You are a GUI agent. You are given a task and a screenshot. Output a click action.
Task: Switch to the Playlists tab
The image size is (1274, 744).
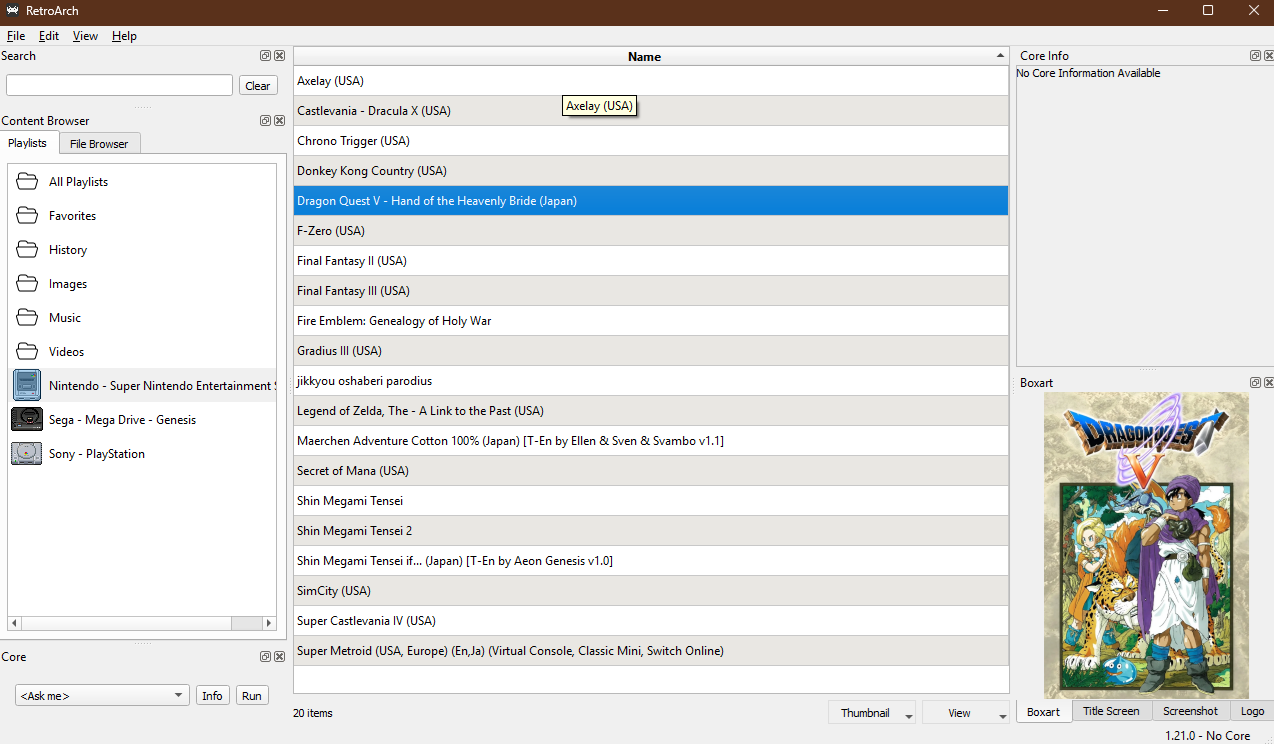coord(28,143)
